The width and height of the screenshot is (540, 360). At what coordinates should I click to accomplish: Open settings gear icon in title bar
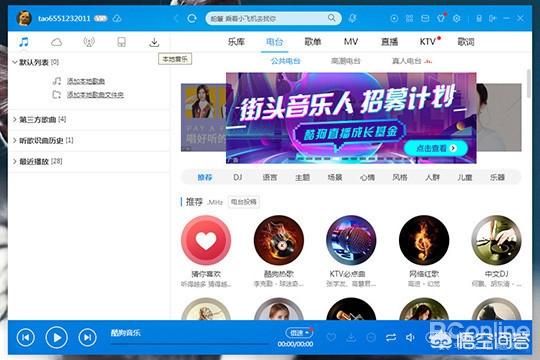tap(457, 18)
